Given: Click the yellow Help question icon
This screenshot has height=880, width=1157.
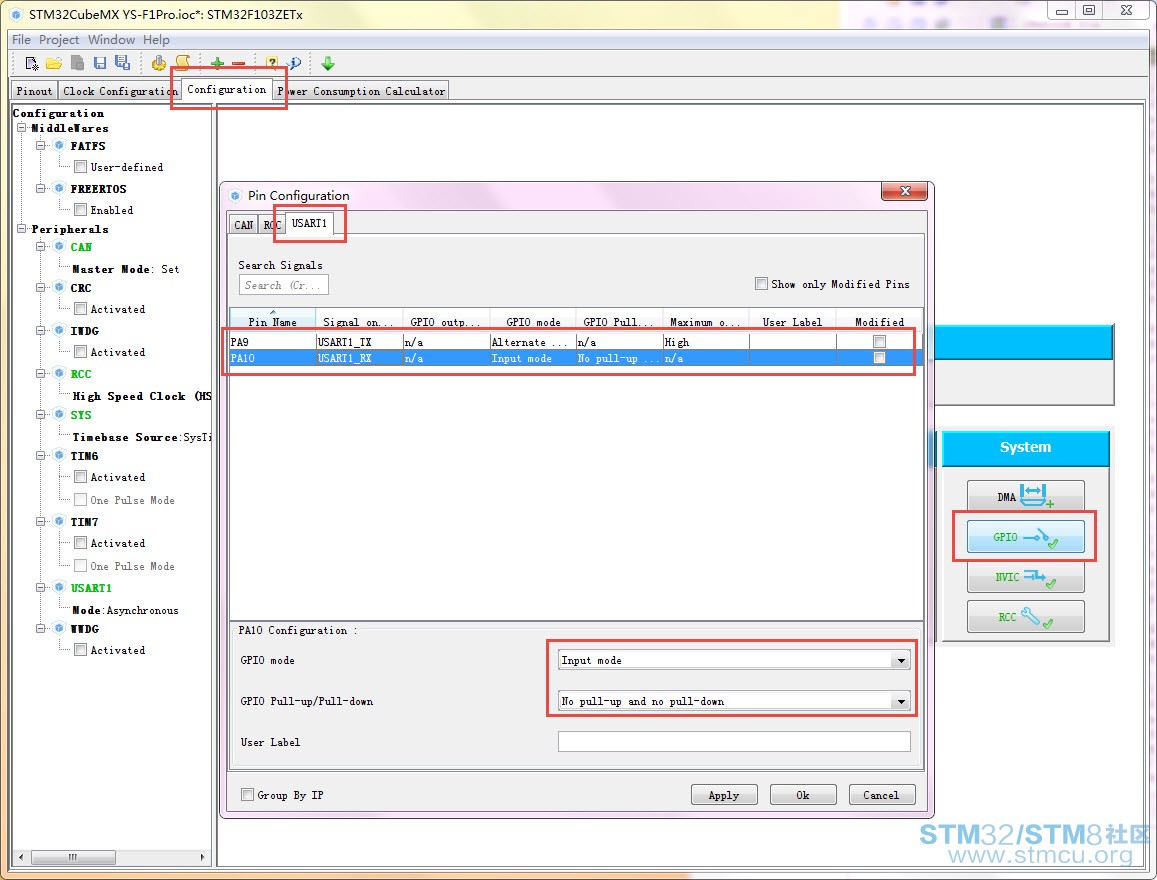Looking at the screenshot, I should click(x=272, y=63).
